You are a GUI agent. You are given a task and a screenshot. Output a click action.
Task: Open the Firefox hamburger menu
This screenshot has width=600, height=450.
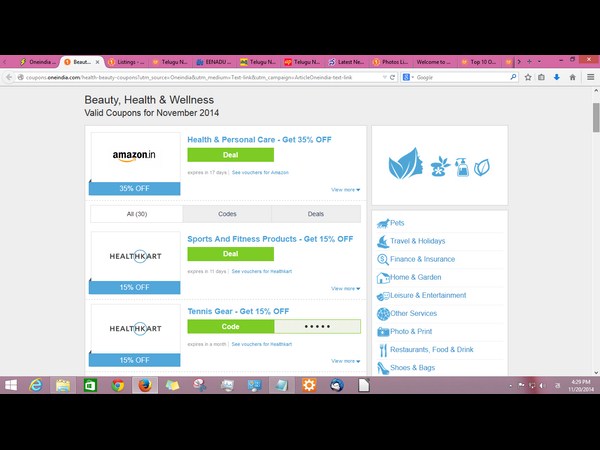(590, 77)
